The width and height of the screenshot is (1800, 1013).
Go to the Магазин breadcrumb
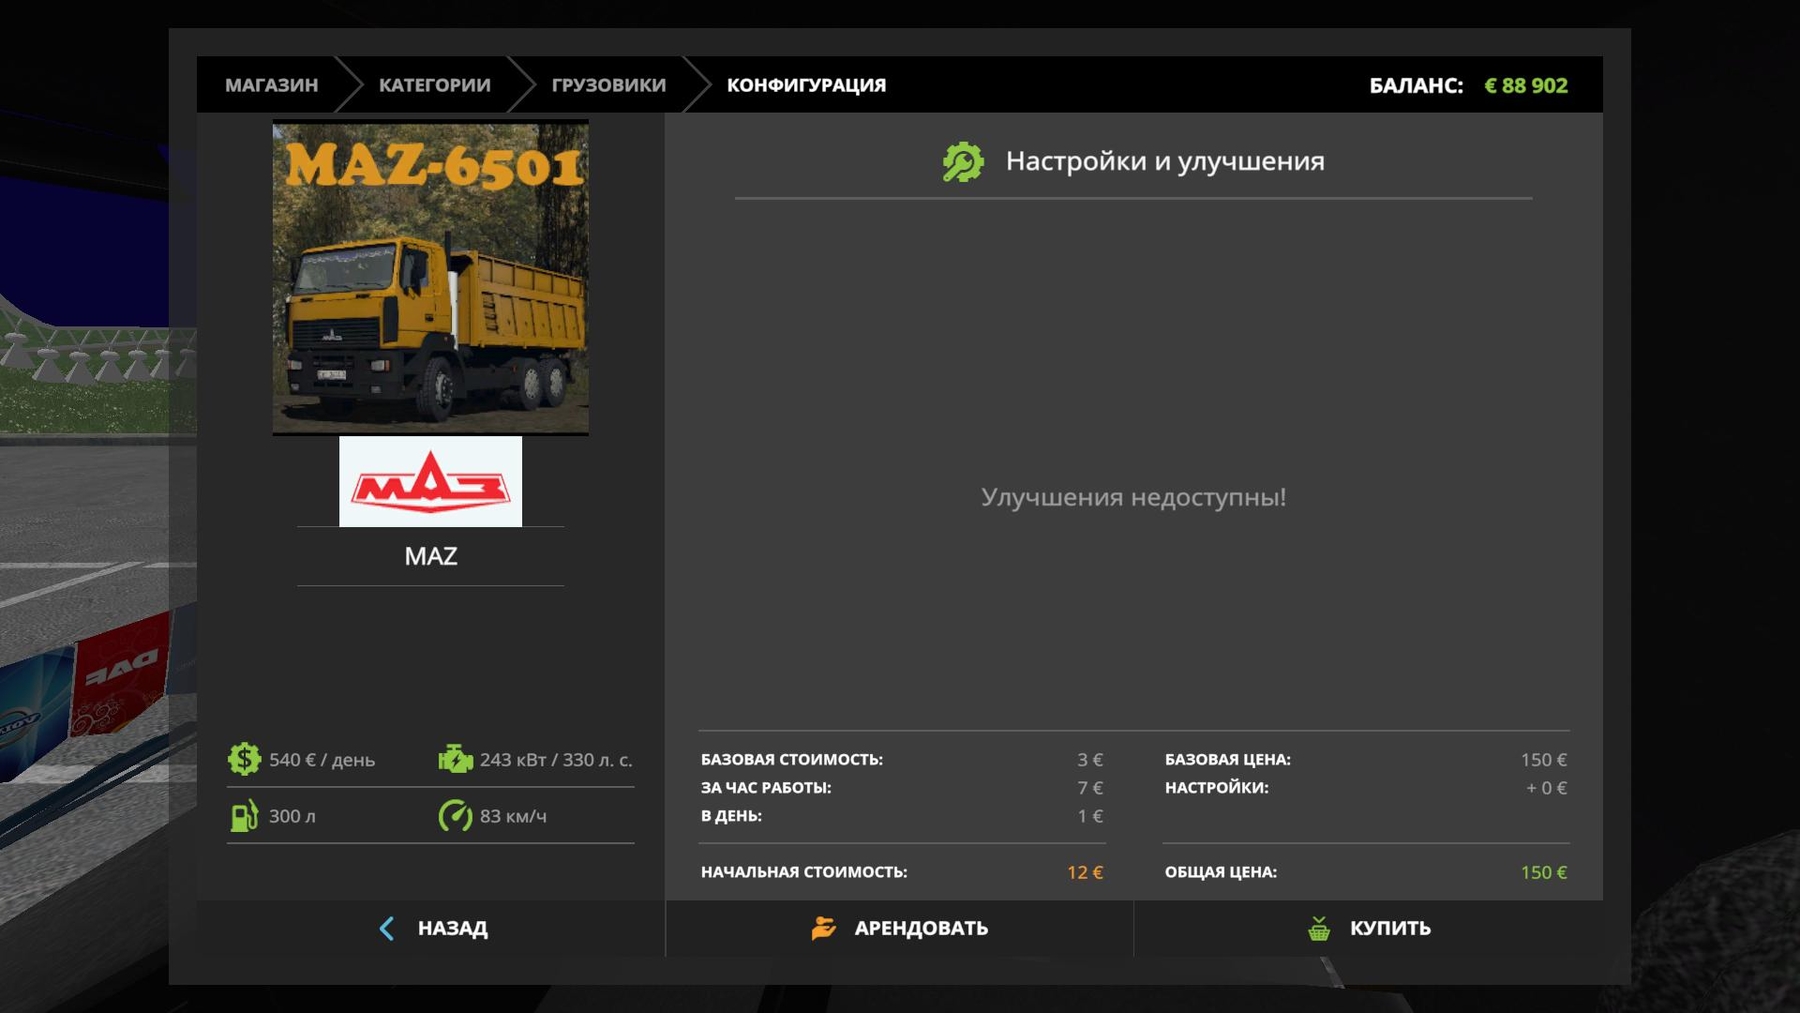coord(271,85)
